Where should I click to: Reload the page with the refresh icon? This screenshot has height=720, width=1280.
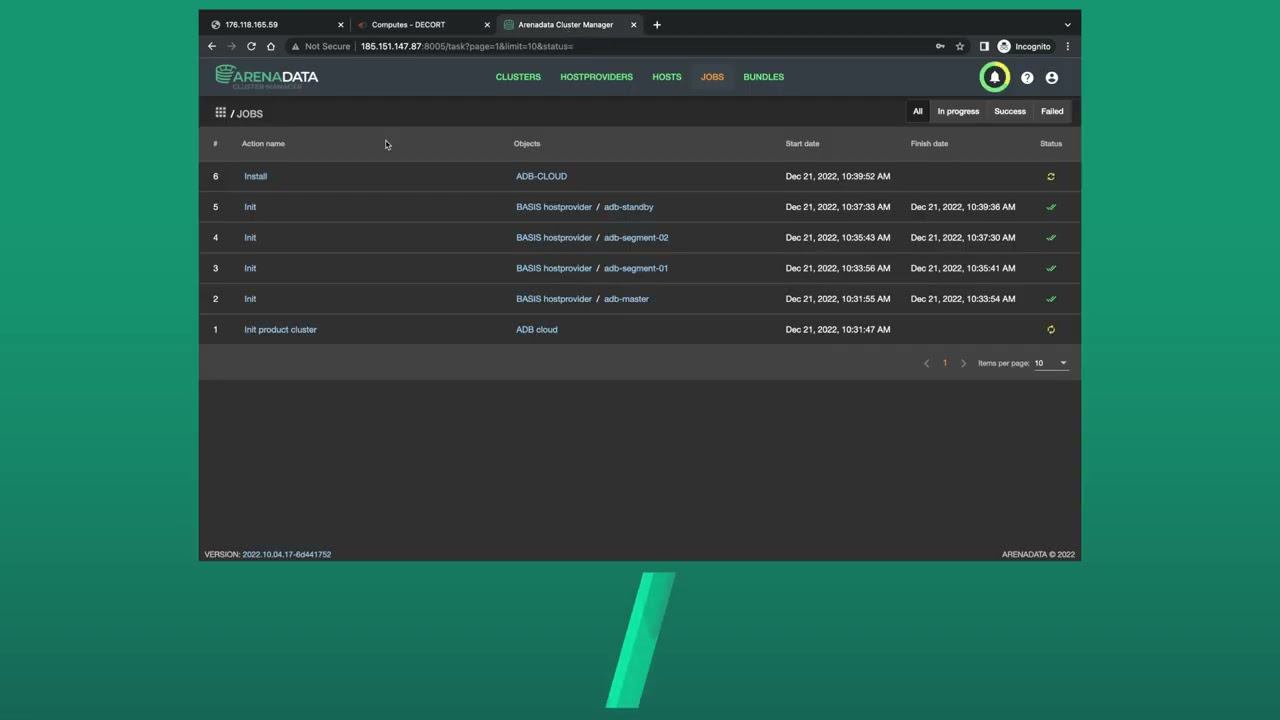(251, 46)
